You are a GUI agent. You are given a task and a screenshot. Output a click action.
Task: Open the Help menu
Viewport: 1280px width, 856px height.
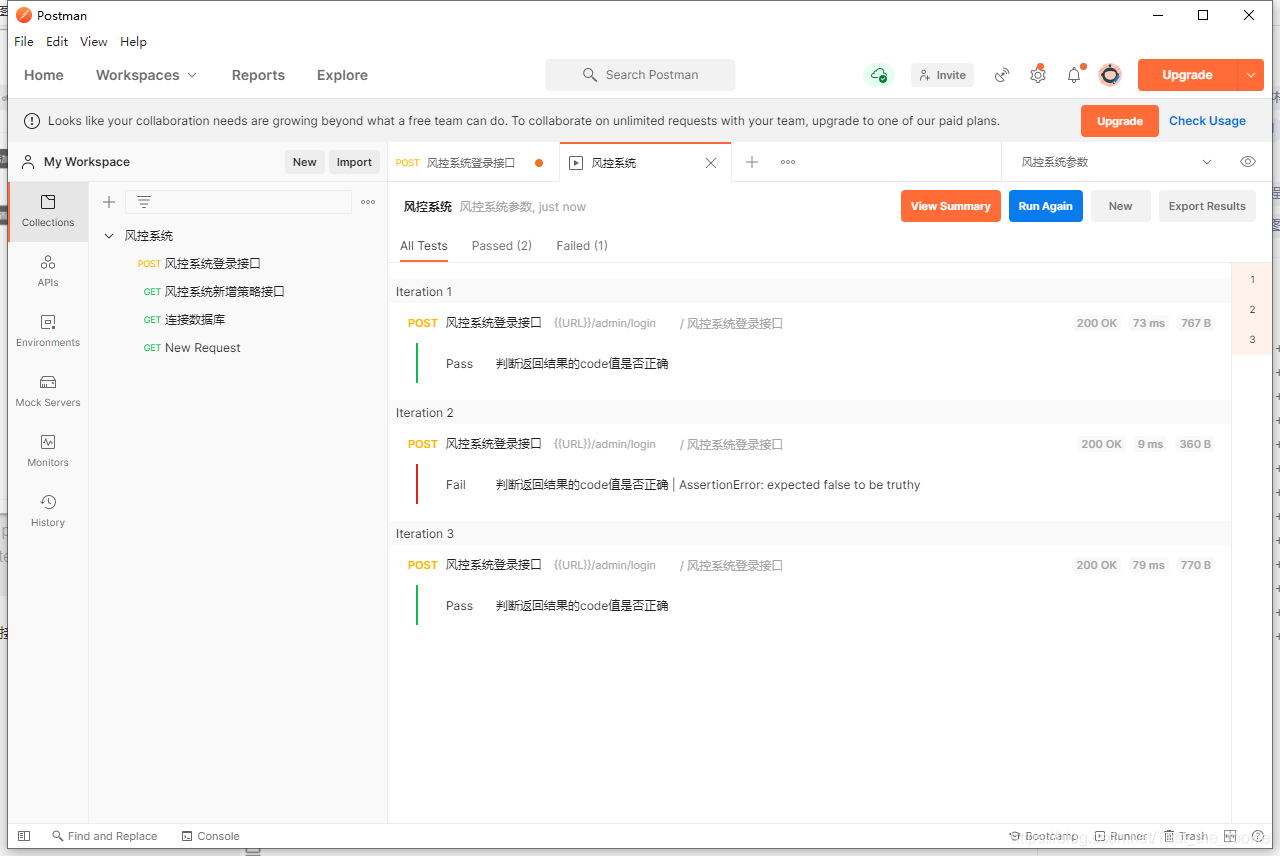(133, 42)
